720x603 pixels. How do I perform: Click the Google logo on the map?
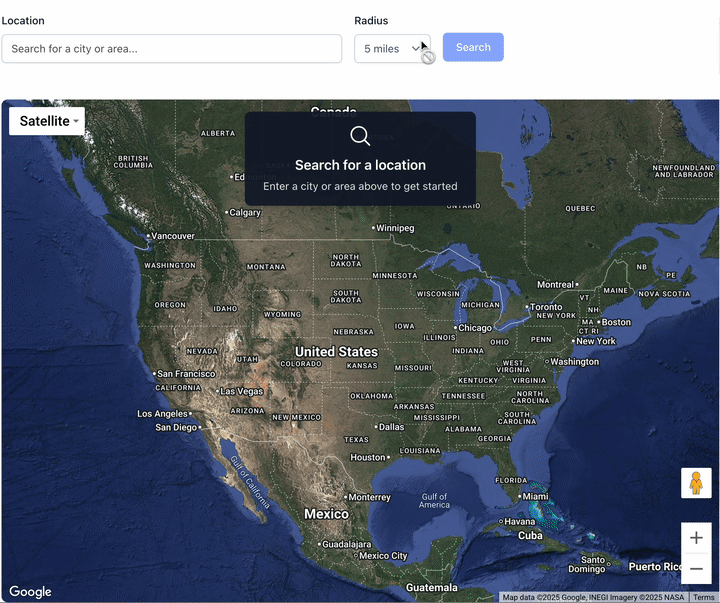(x=30, y=591)
